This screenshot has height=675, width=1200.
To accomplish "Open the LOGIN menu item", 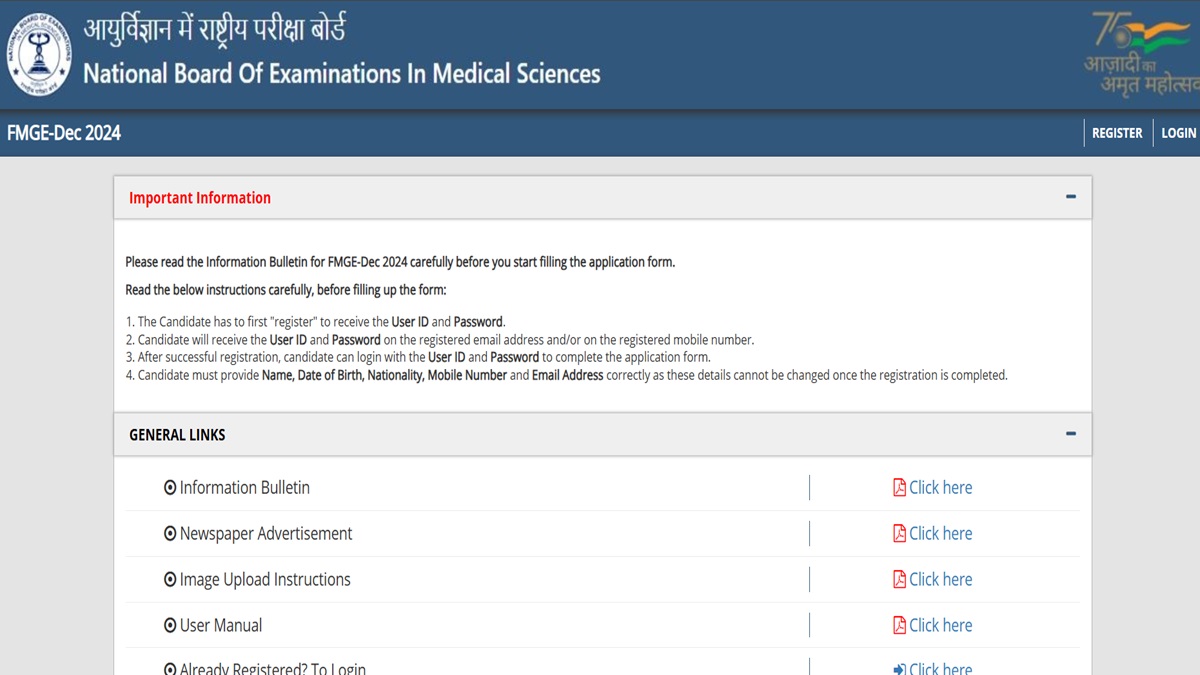I will [x=1179, y=133].
